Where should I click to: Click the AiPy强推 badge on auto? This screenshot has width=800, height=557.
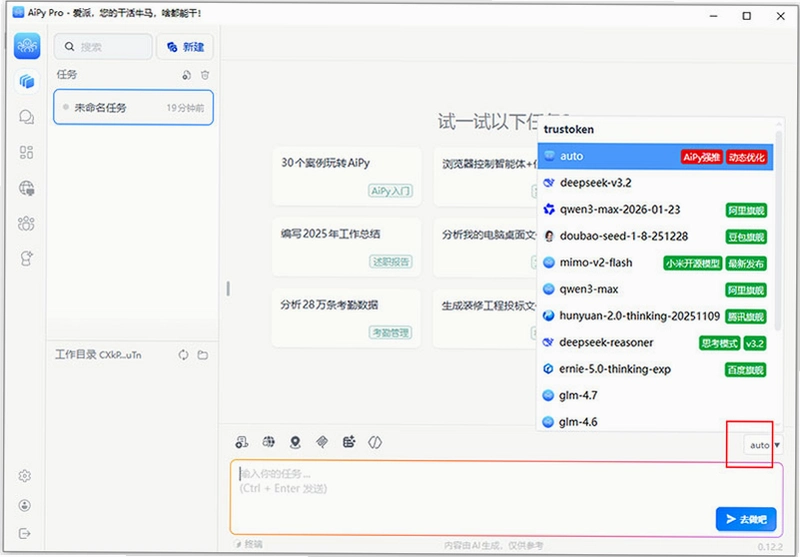pos(701,157)
